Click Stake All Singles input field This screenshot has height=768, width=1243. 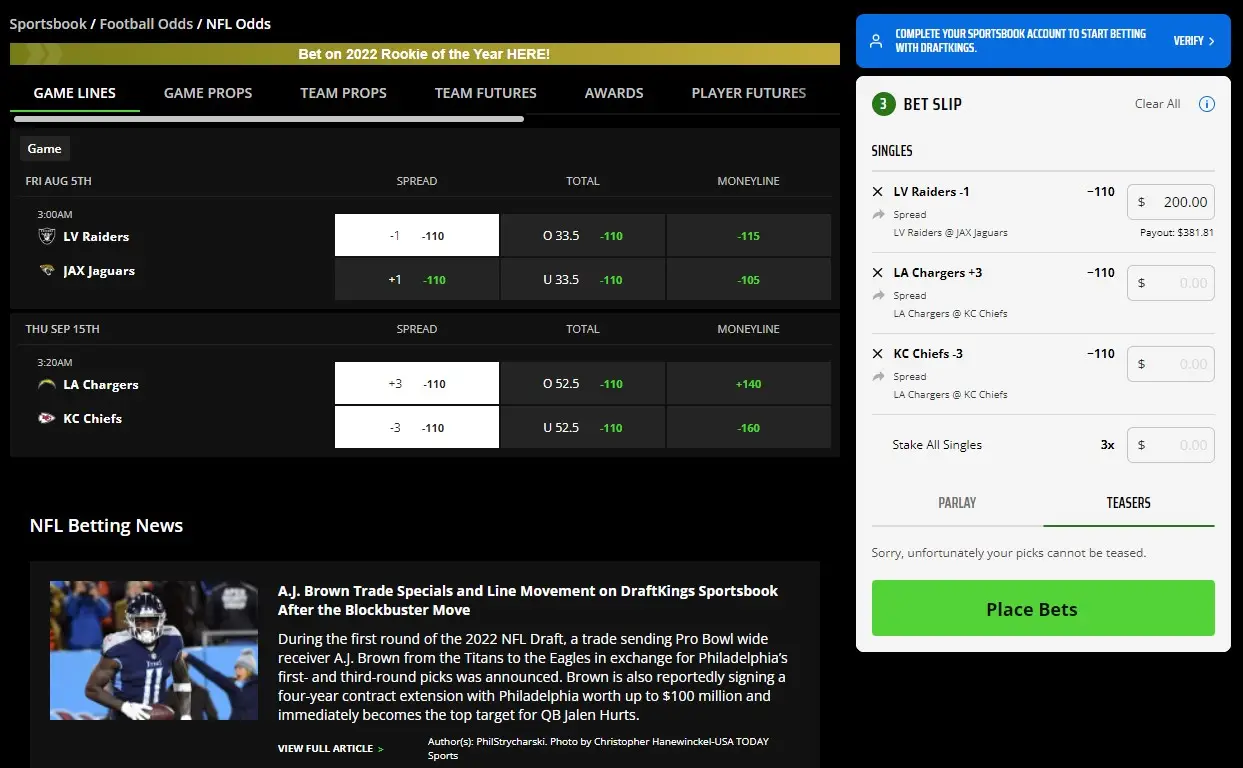(1171, 445)
